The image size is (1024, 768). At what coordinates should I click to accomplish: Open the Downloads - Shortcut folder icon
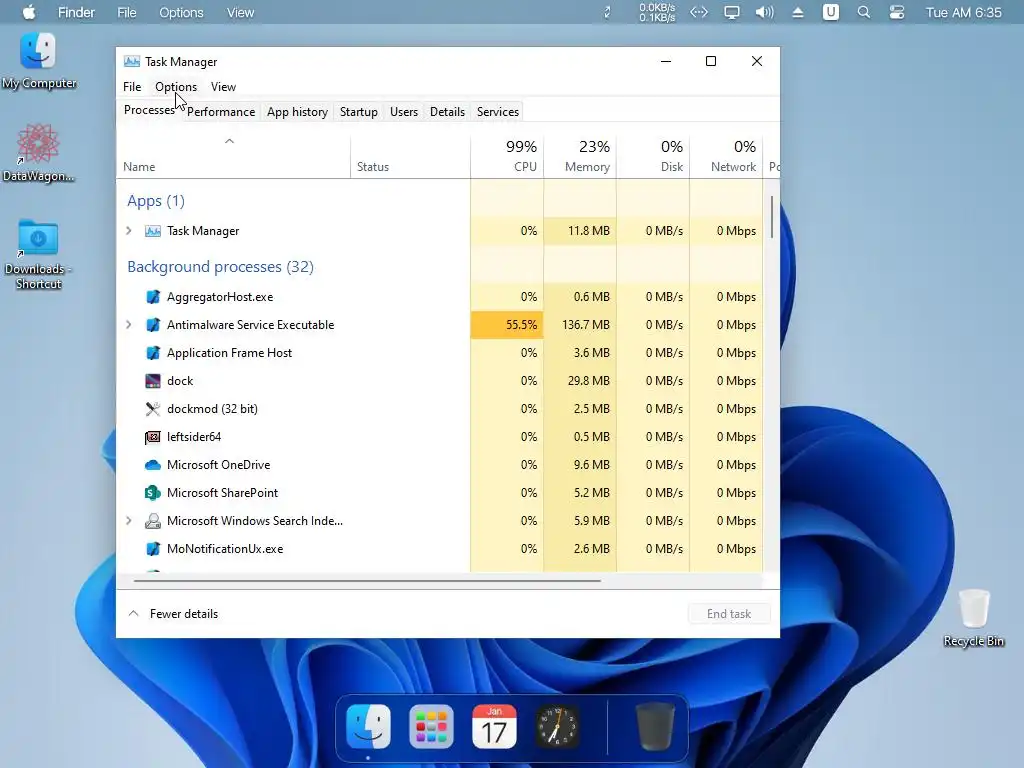tap(38, 254)
